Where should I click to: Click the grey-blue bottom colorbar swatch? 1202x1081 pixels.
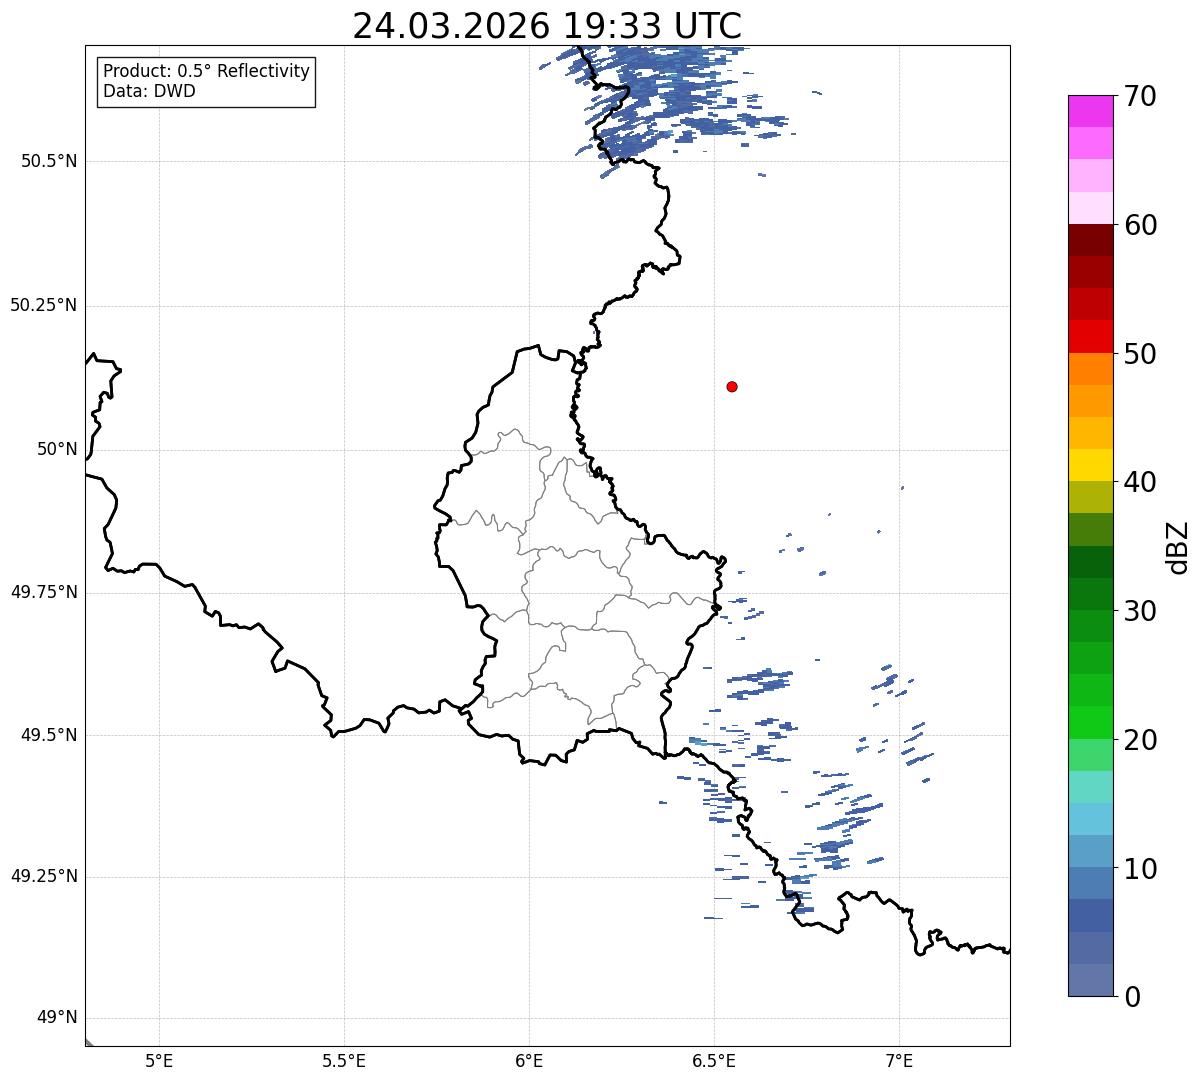(1091, 980)
